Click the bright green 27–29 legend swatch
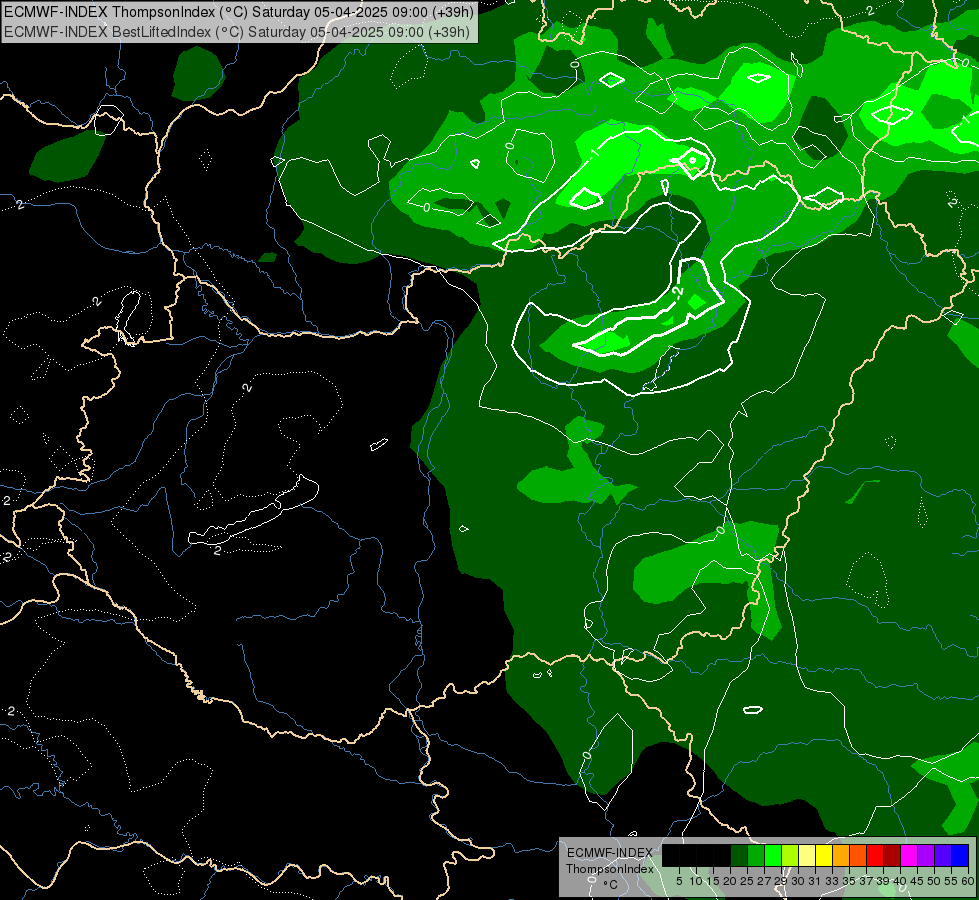Screen dimensions: 979x900 pyautogui.click(x=773, y=855)
